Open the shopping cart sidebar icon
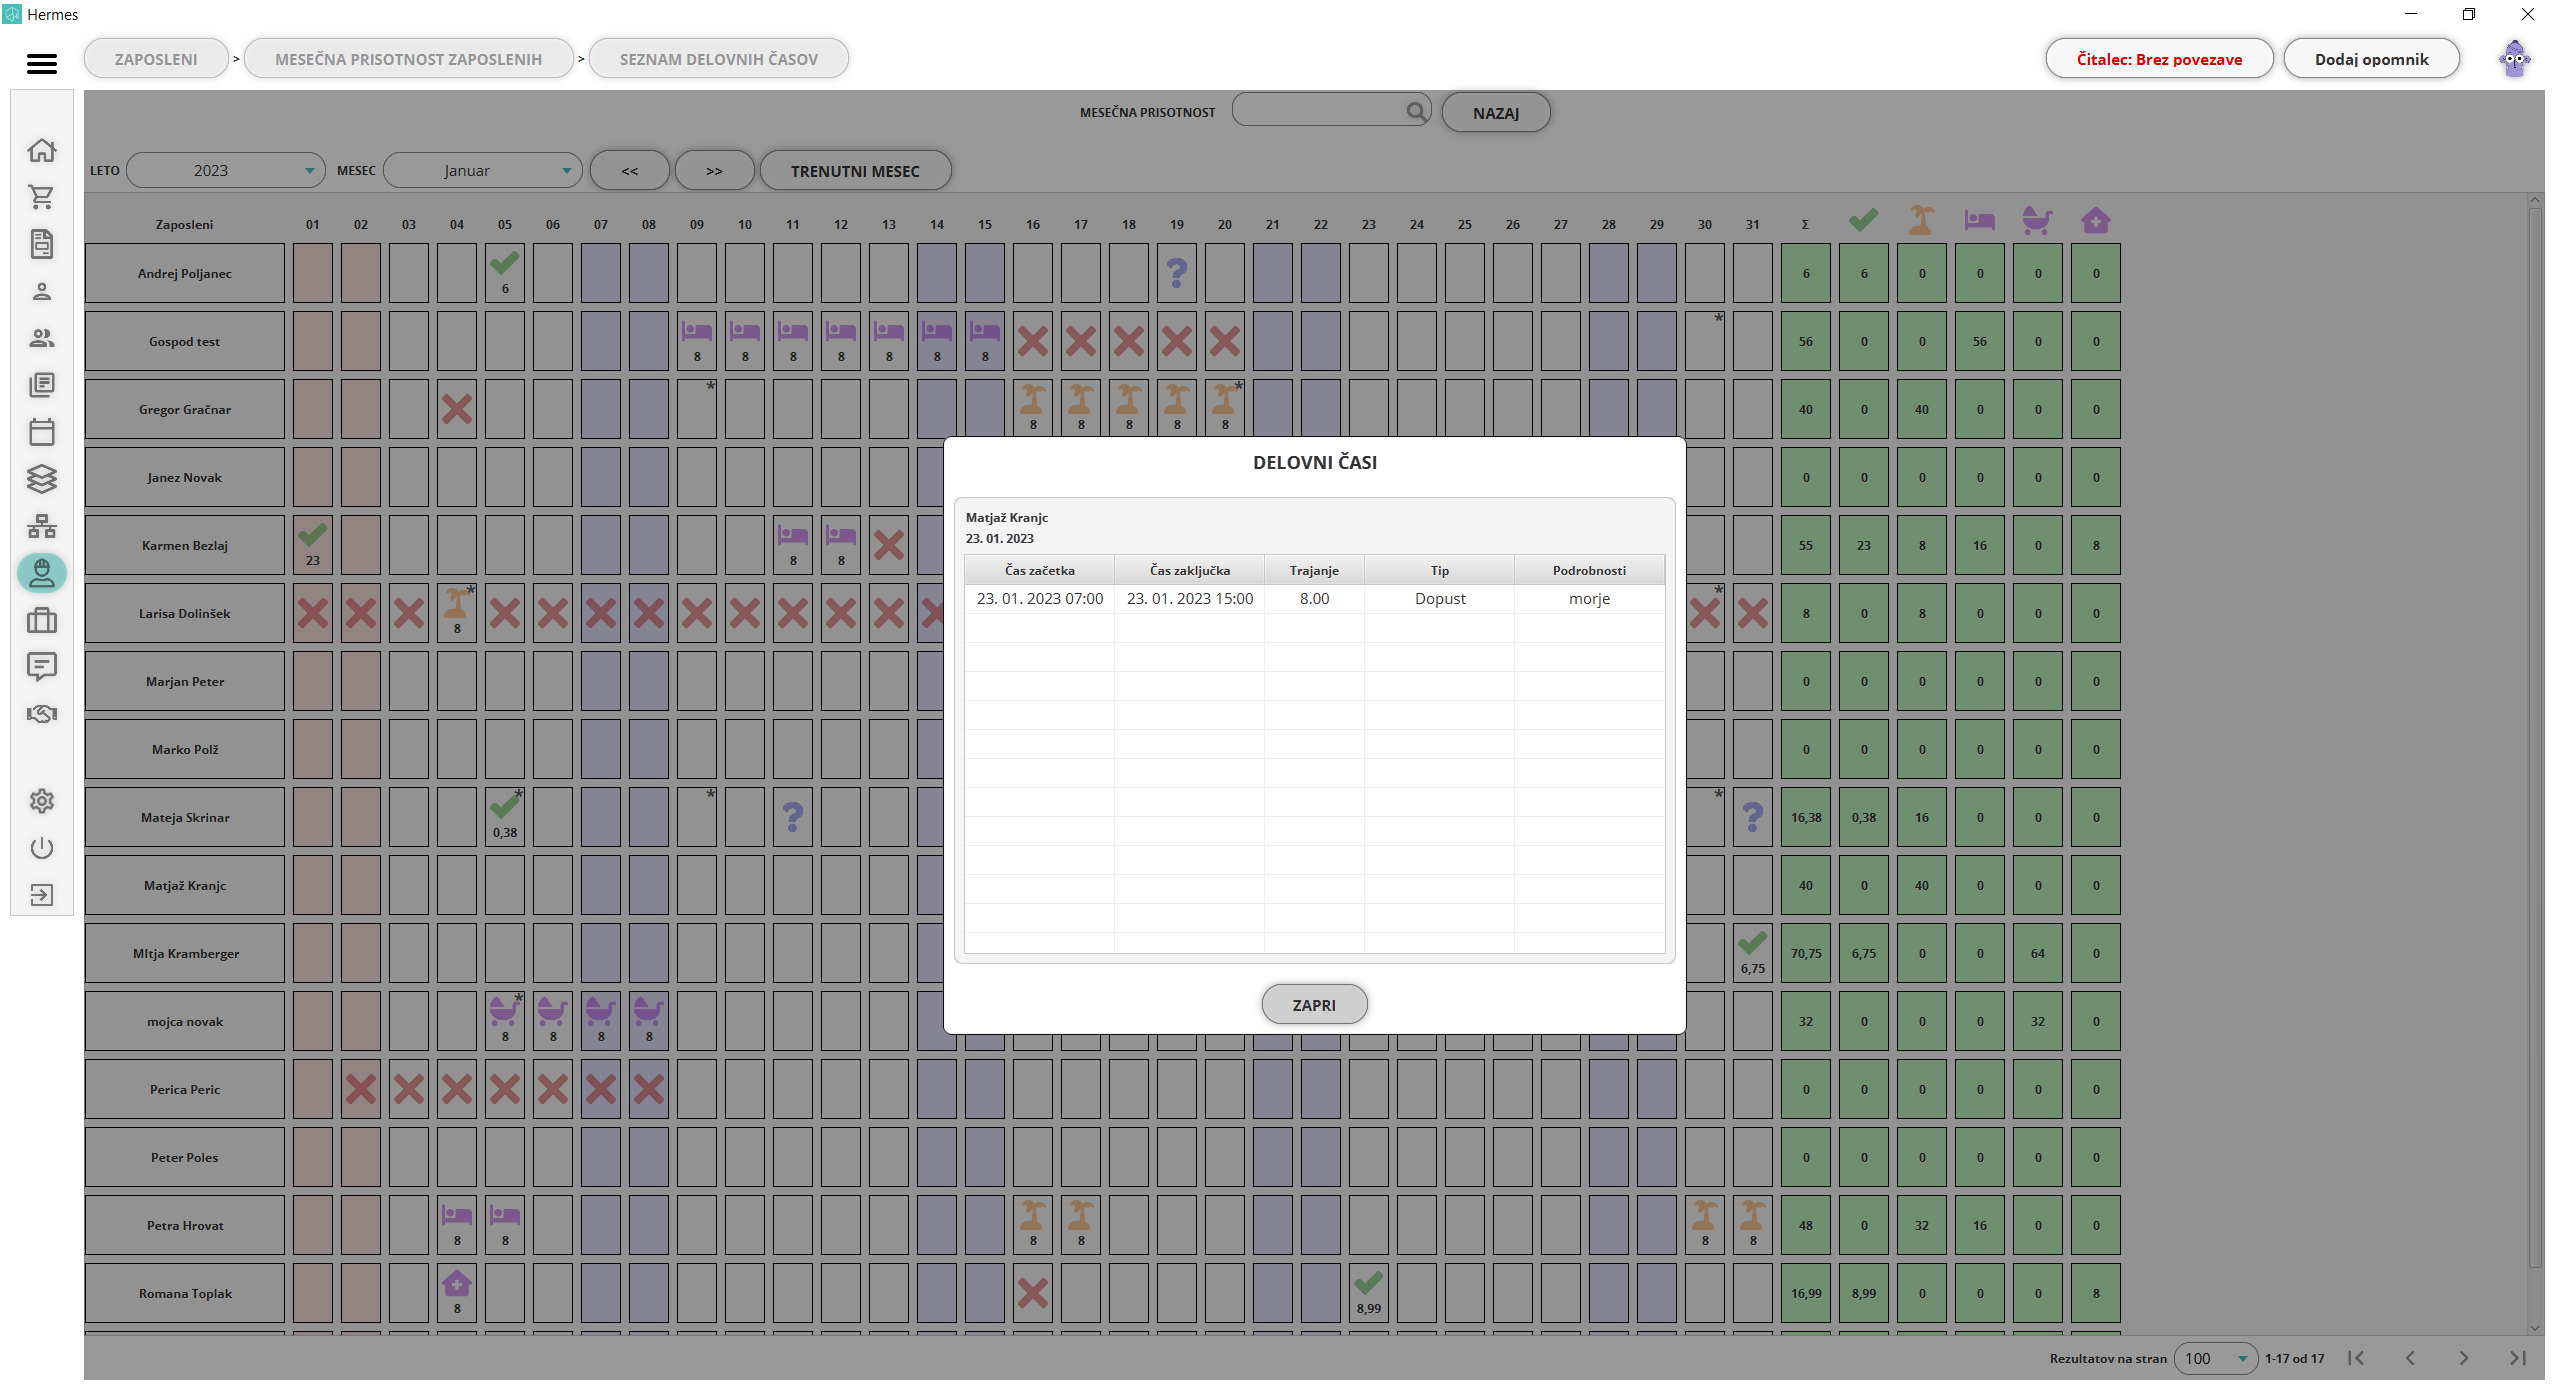 click(41, 197)
